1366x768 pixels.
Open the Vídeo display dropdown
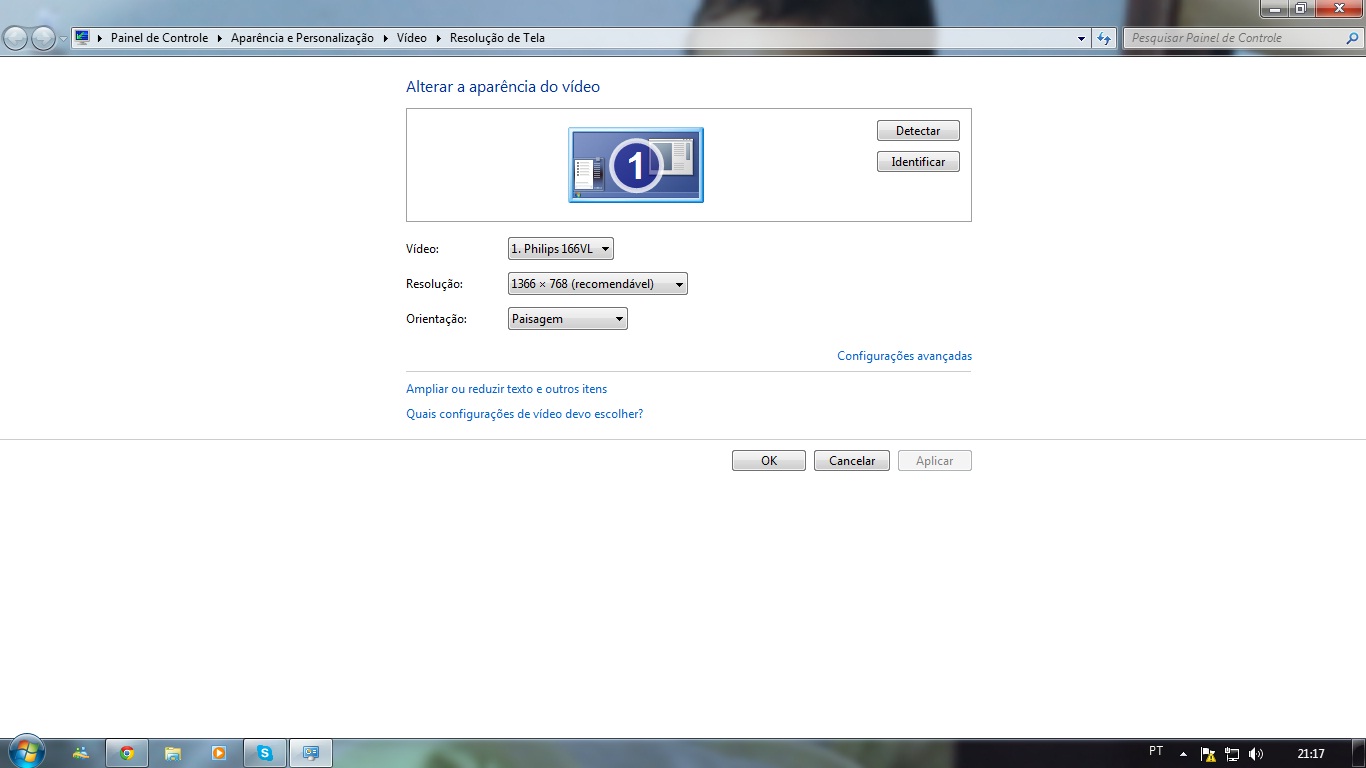[560, 249]
